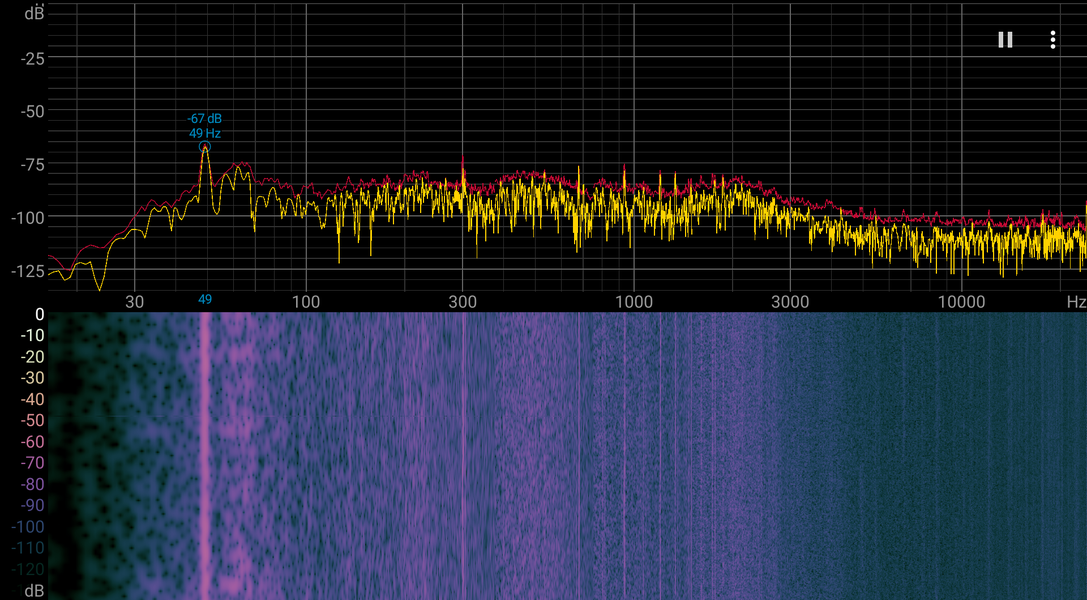Screen dimensions: 1087x600
Task: Click the '49 Hz' peak frequency label above the marker
Action: point(205,133)
